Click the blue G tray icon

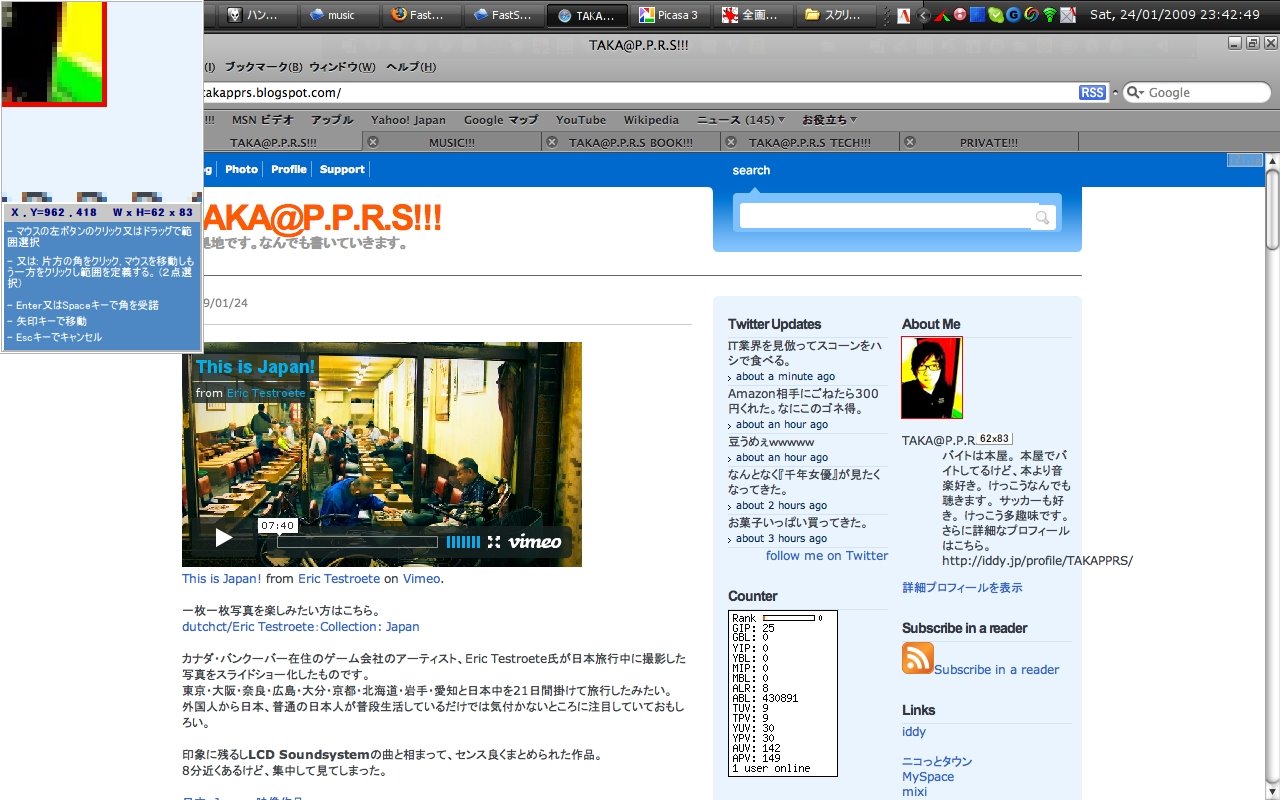(1014, 15)
